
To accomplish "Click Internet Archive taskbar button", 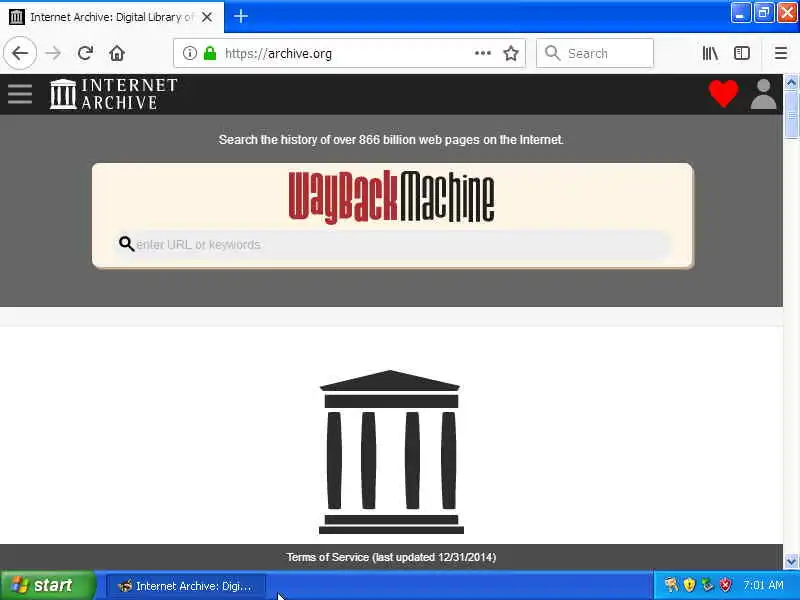I will [x=185, y=586].
